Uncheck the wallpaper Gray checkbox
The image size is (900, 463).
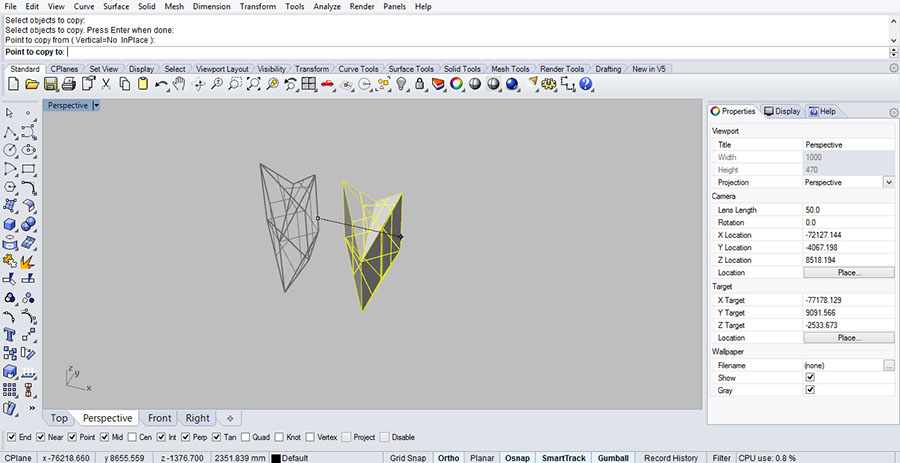(810, 390)
